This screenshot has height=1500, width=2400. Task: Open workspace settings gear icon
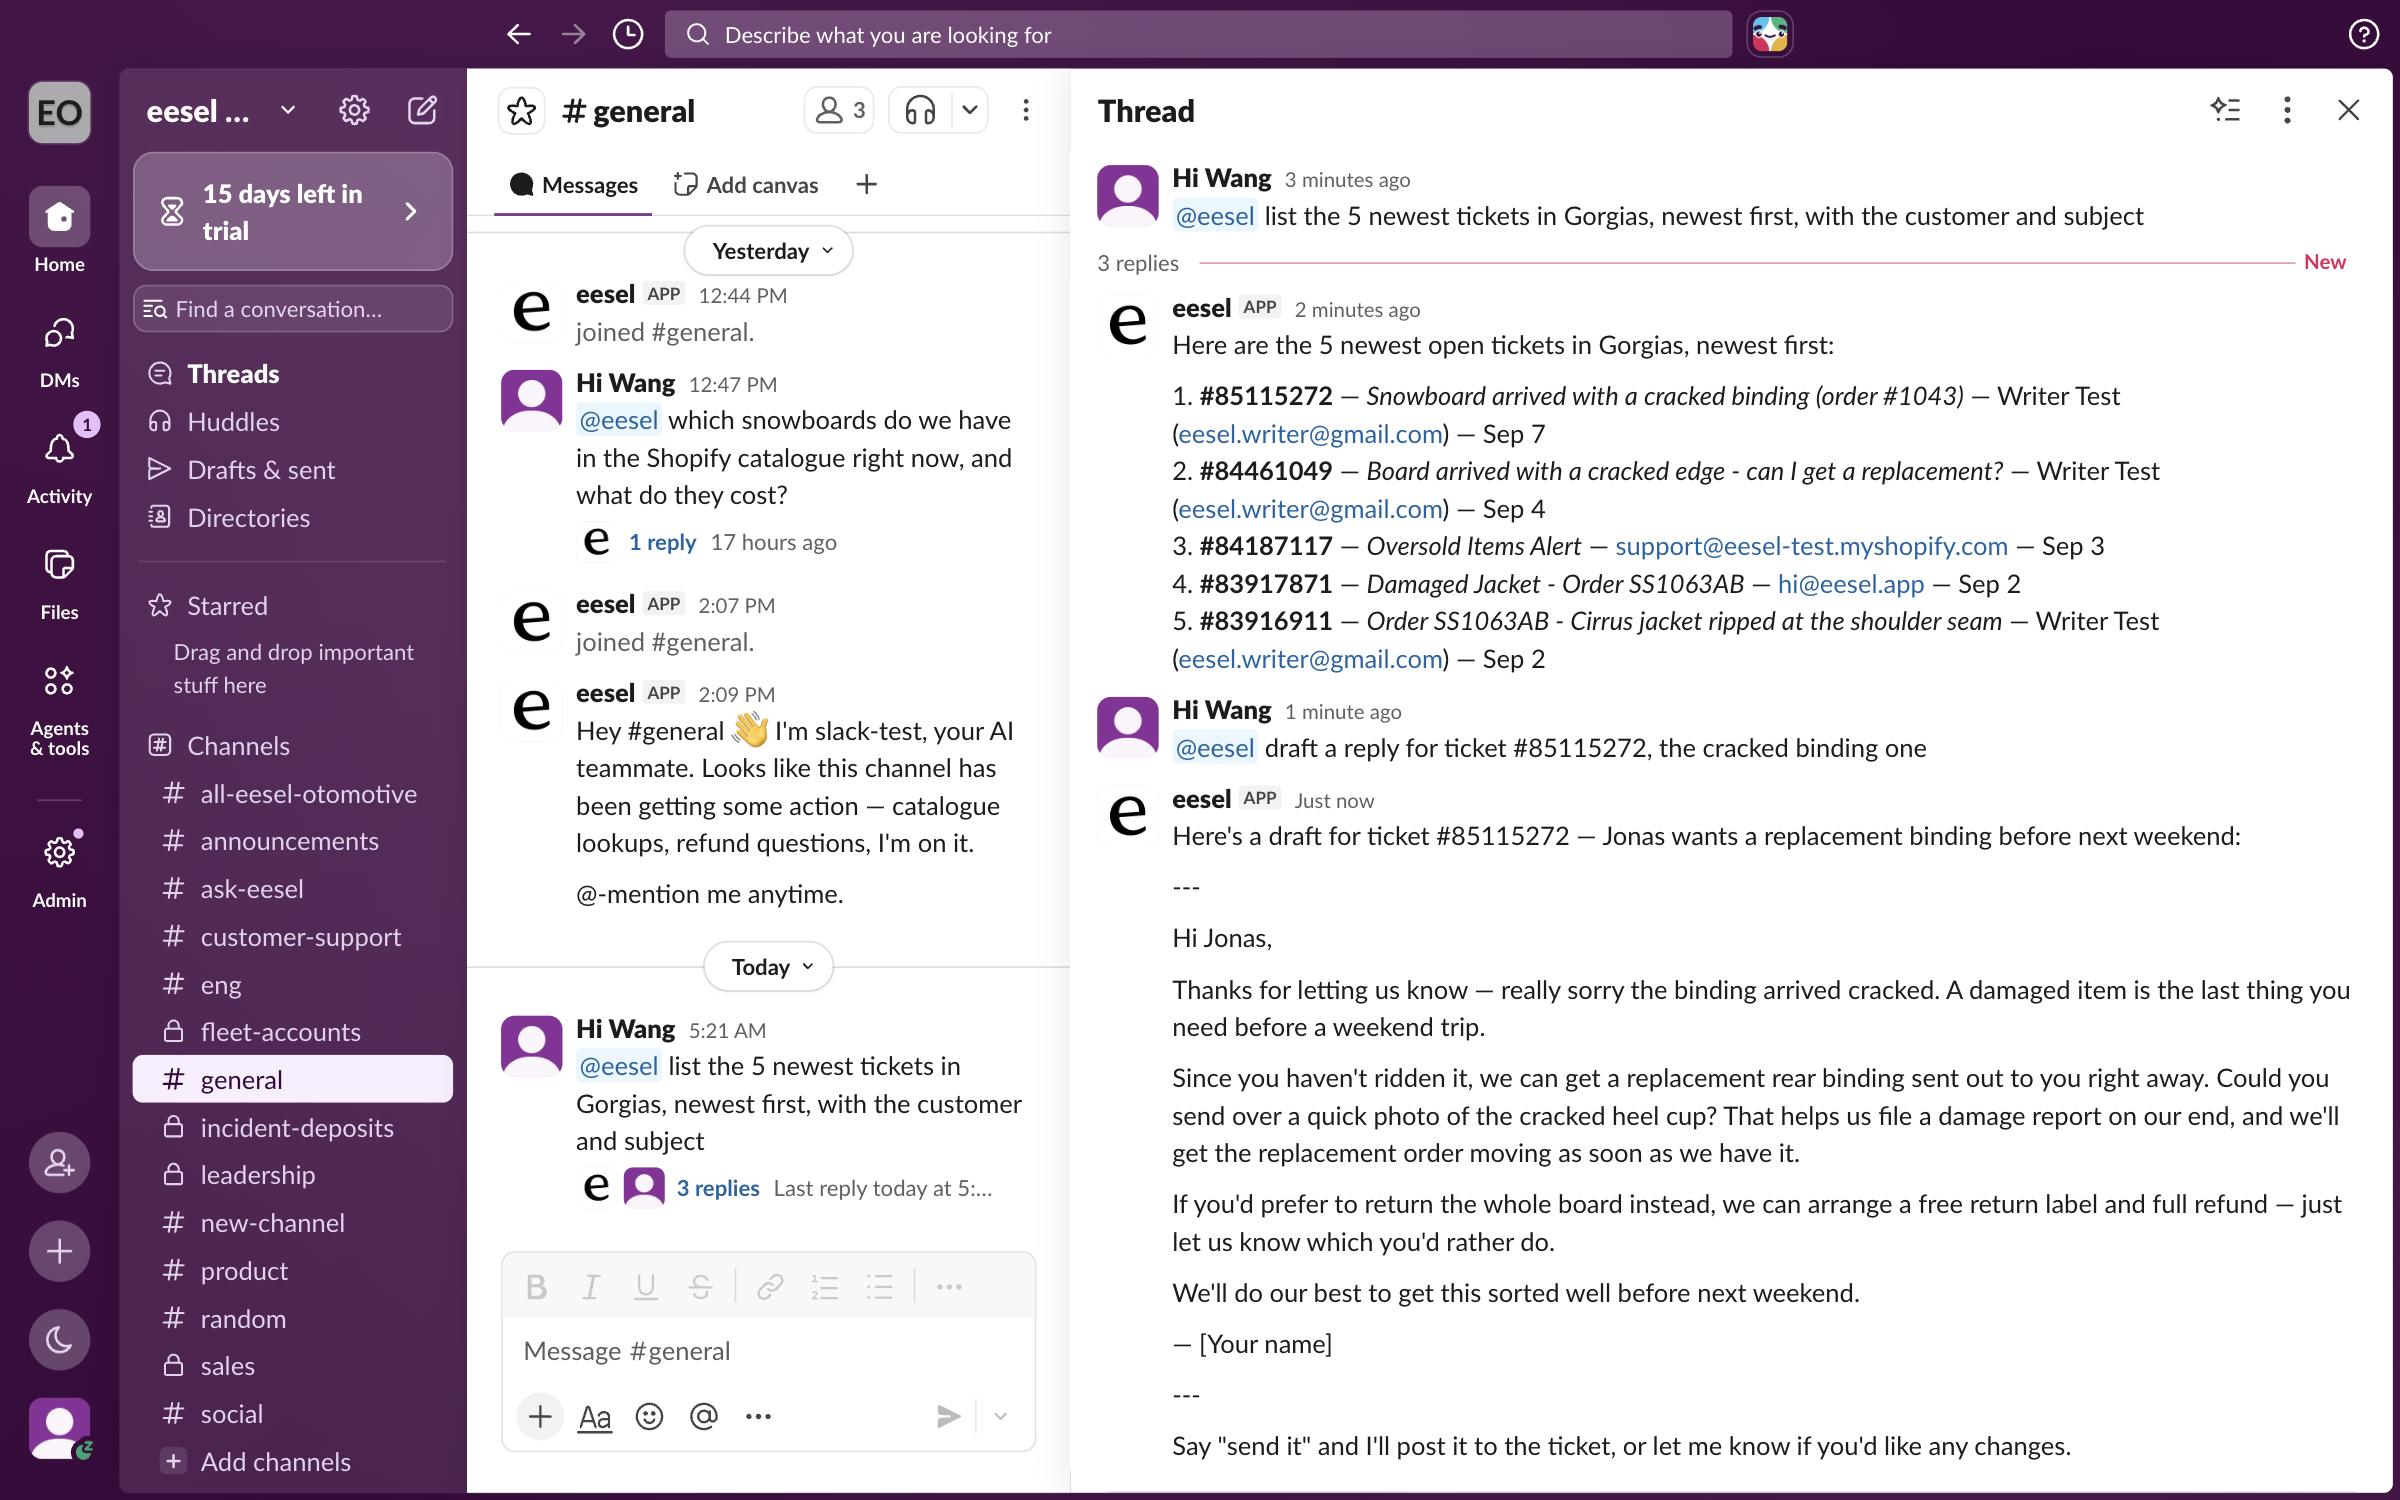coord(354,110)
